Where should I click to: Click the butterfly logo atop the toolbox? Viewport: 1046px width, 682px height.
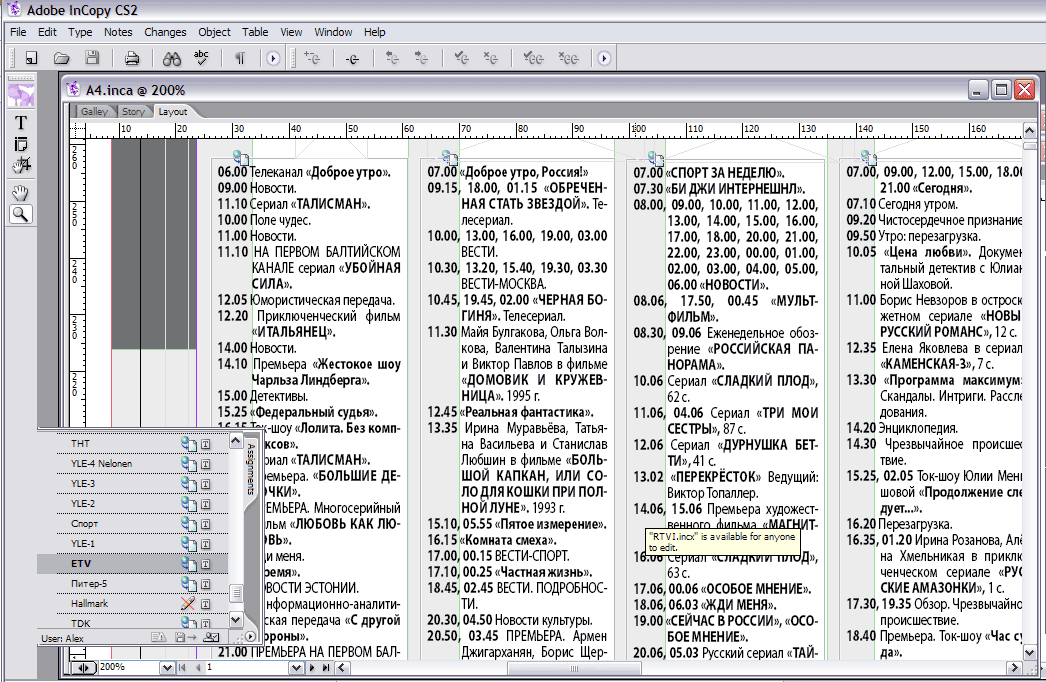pos(21,95)
